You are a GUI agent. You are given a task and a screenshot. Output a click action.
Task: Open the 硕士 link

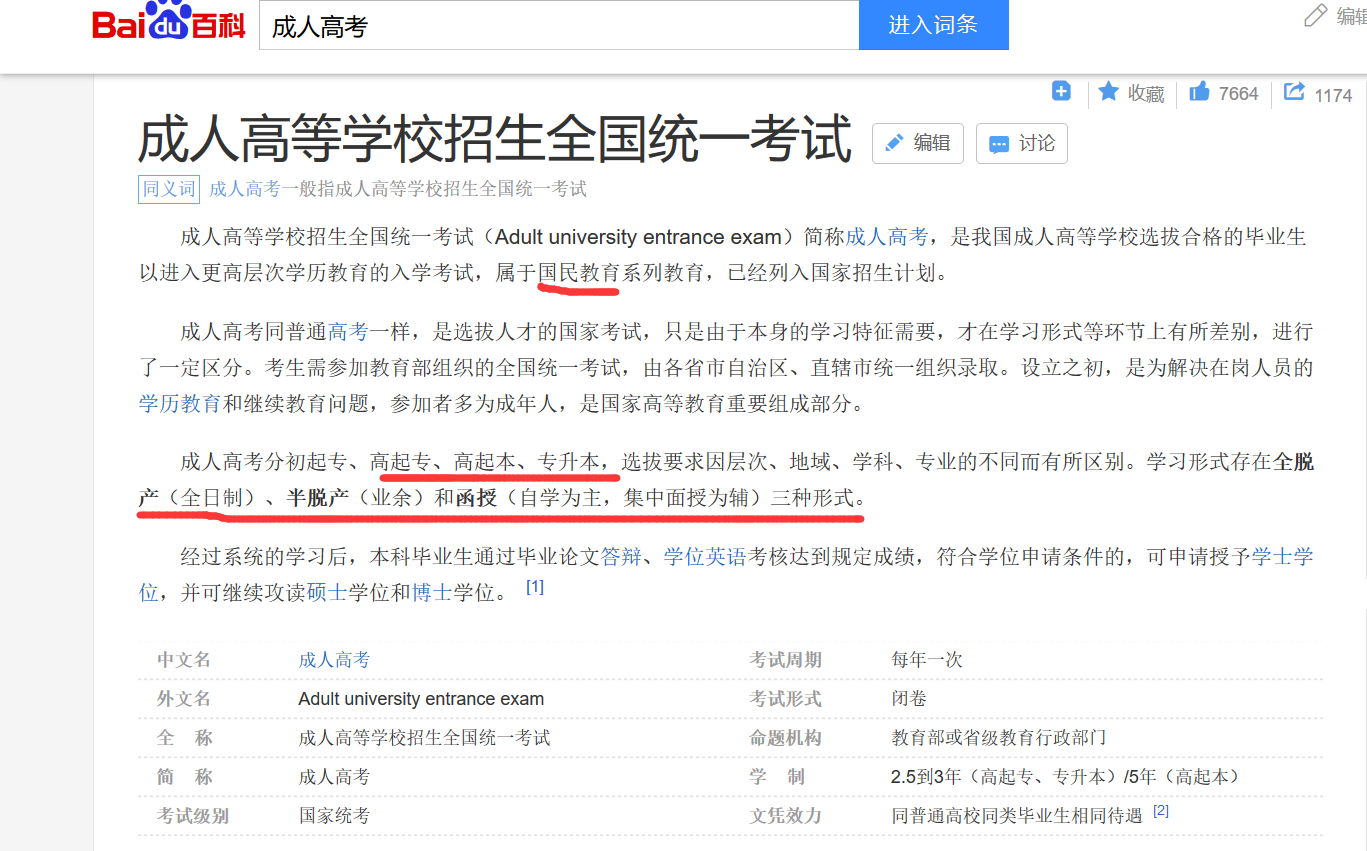pos(327,592)
